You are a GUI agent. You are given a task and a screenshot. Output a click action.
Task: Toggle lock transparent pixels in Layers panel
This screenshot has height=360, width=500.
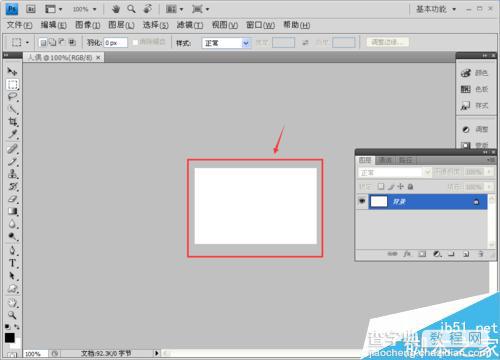(x=381, y=187)
